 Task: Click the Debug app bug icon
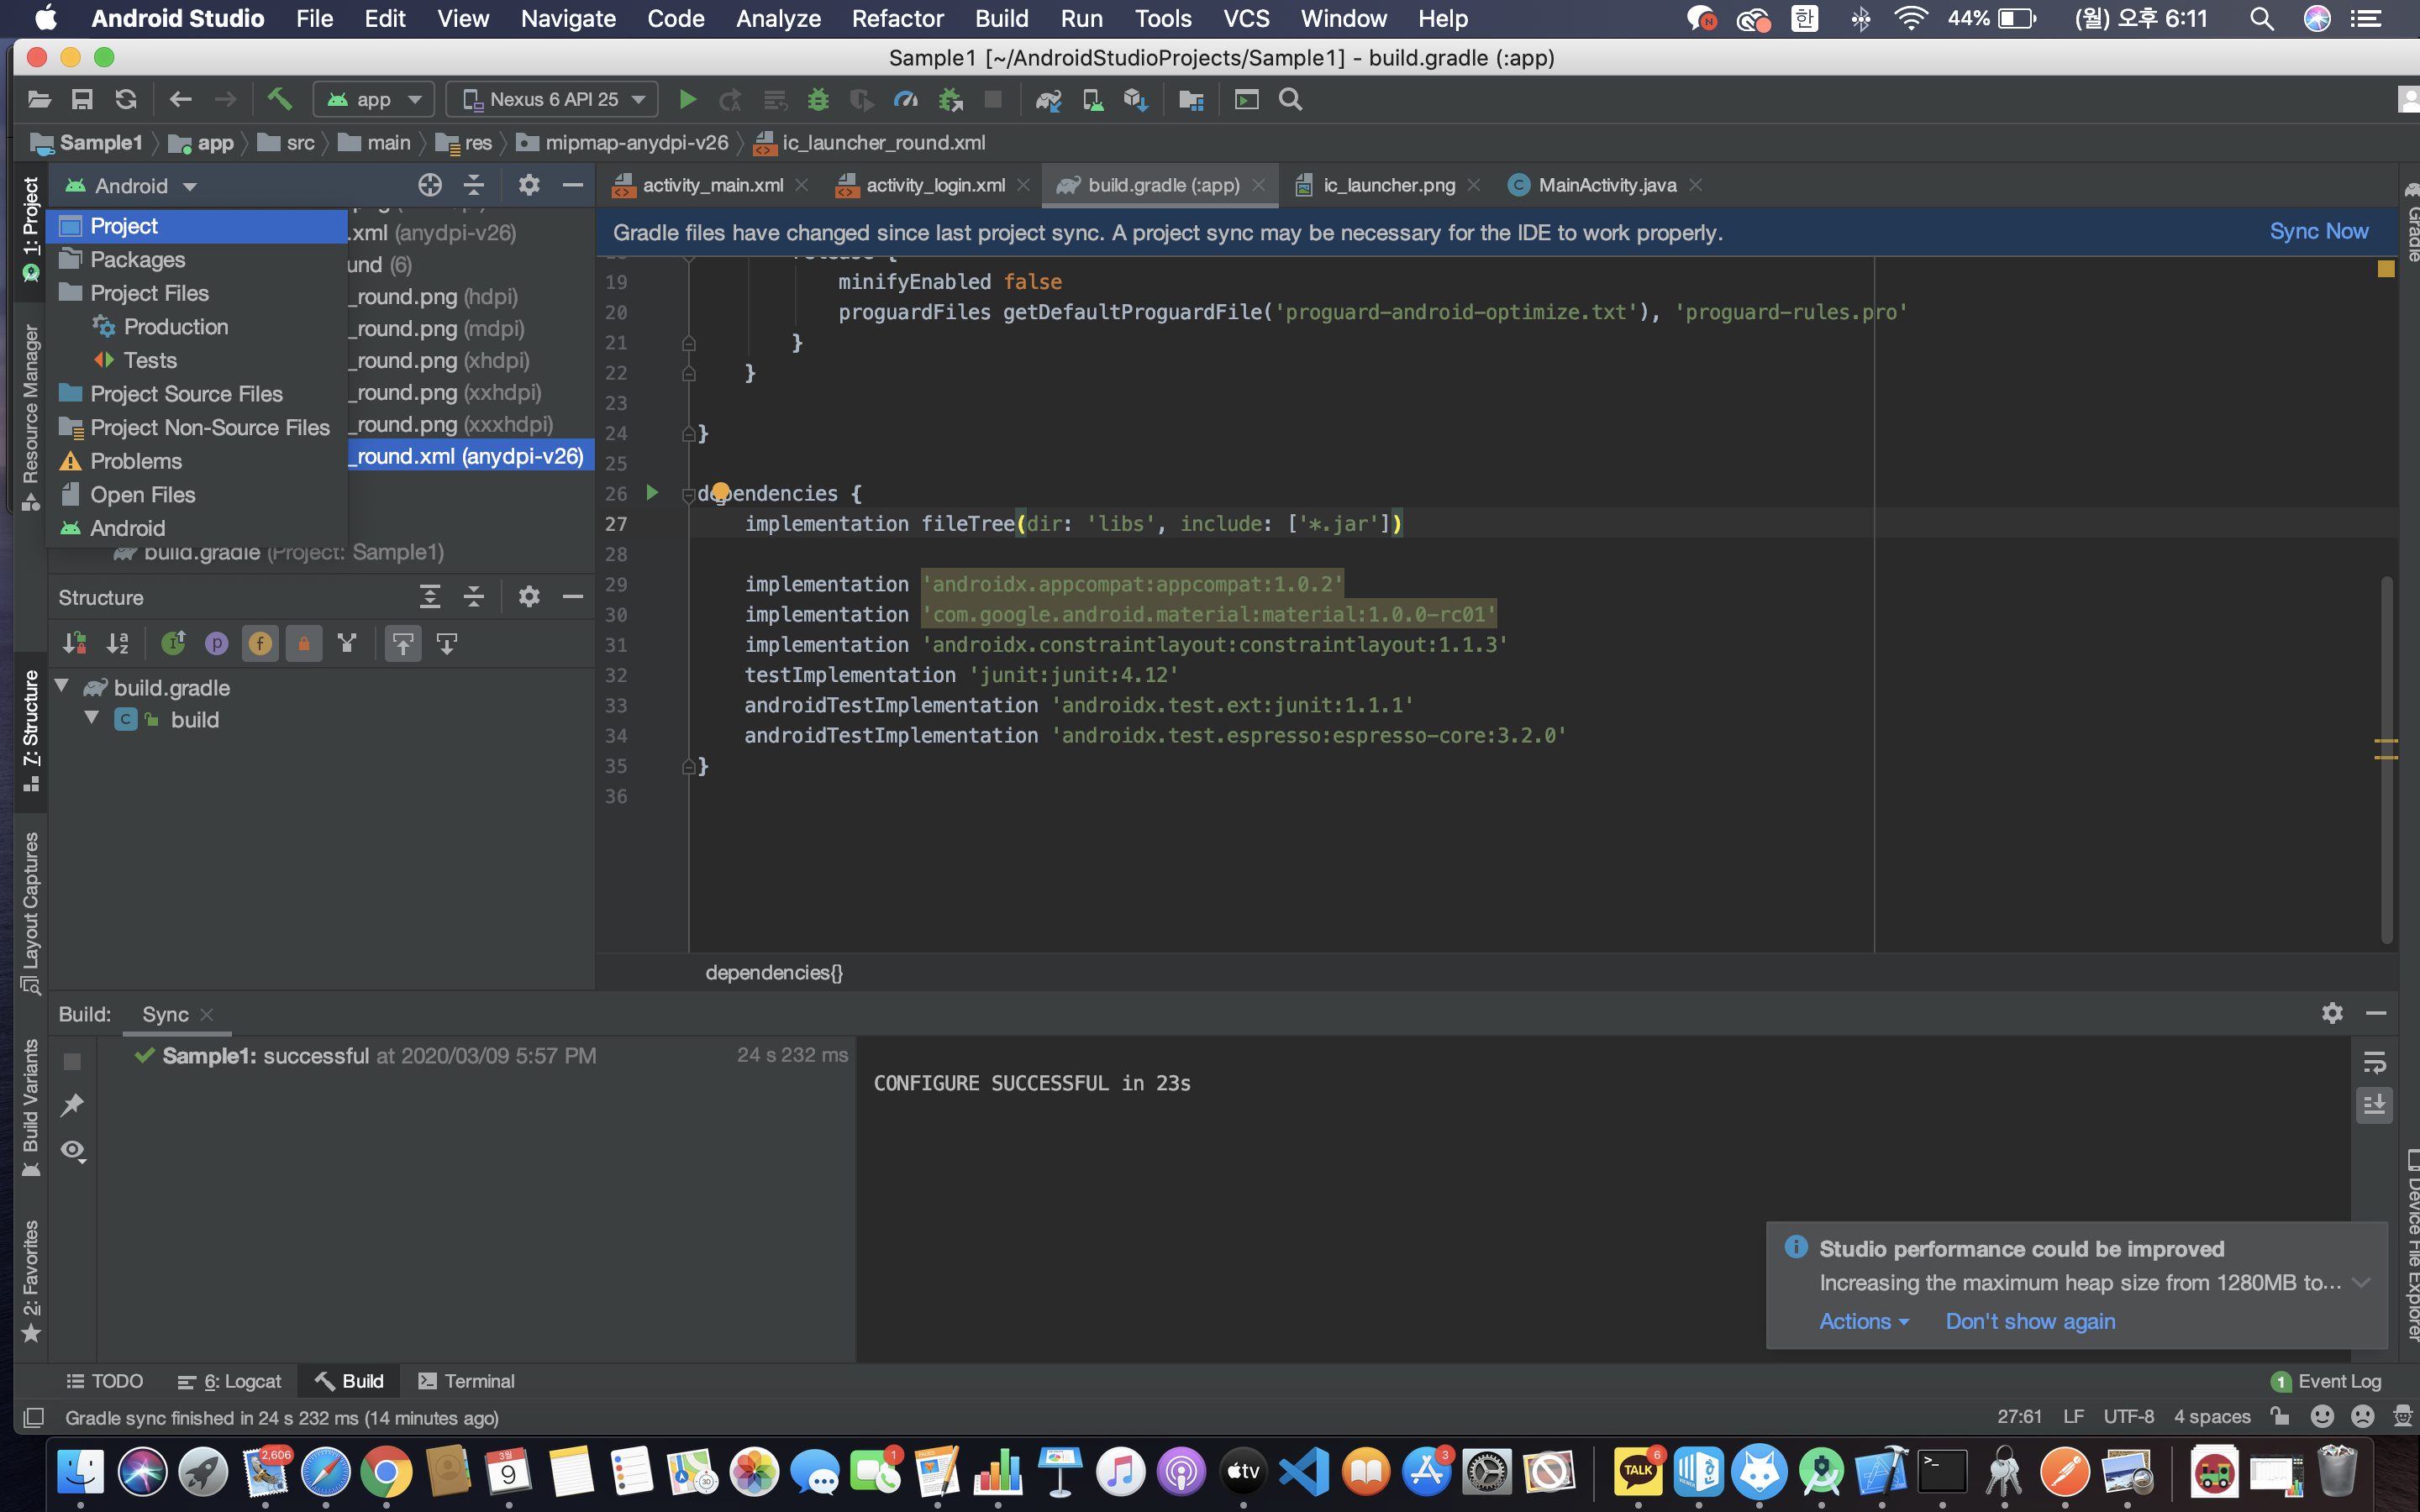(x=818, y=99)
